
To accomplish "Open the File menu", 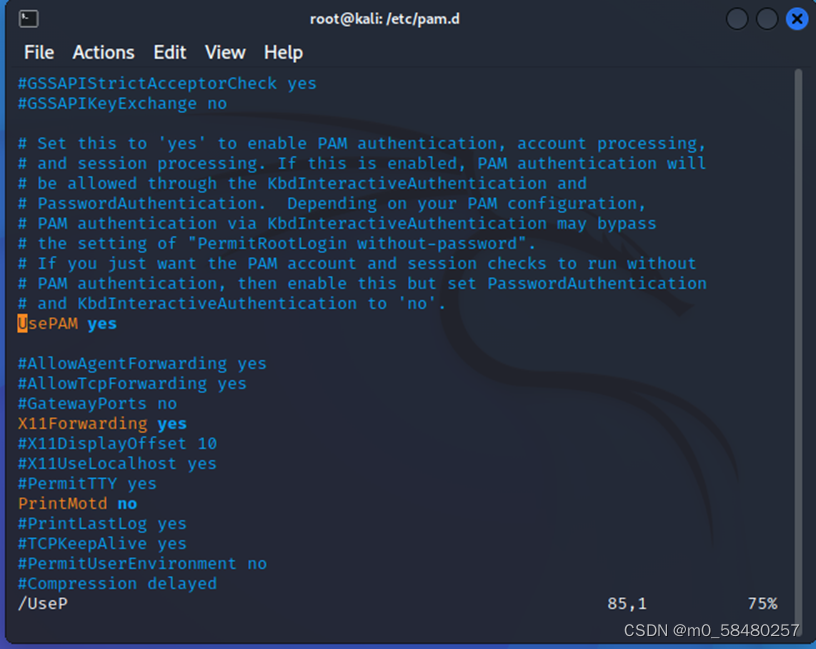I will (38, 52).
